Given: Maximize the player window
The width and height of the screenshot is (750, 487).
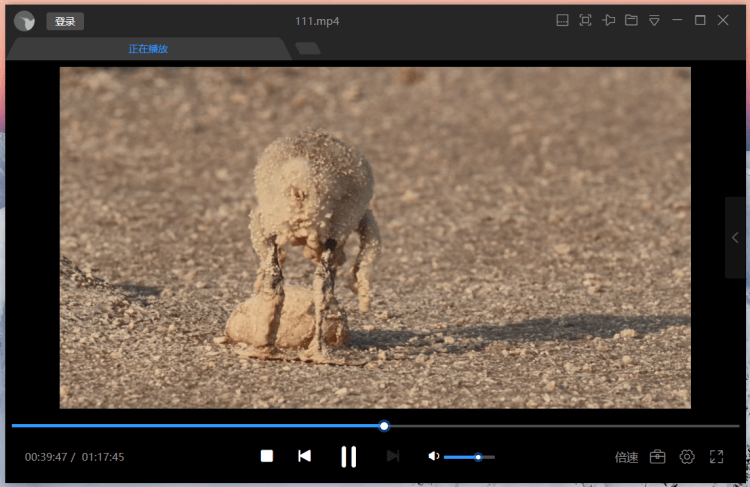Looking at the screenshot, I should coord(700,20).
